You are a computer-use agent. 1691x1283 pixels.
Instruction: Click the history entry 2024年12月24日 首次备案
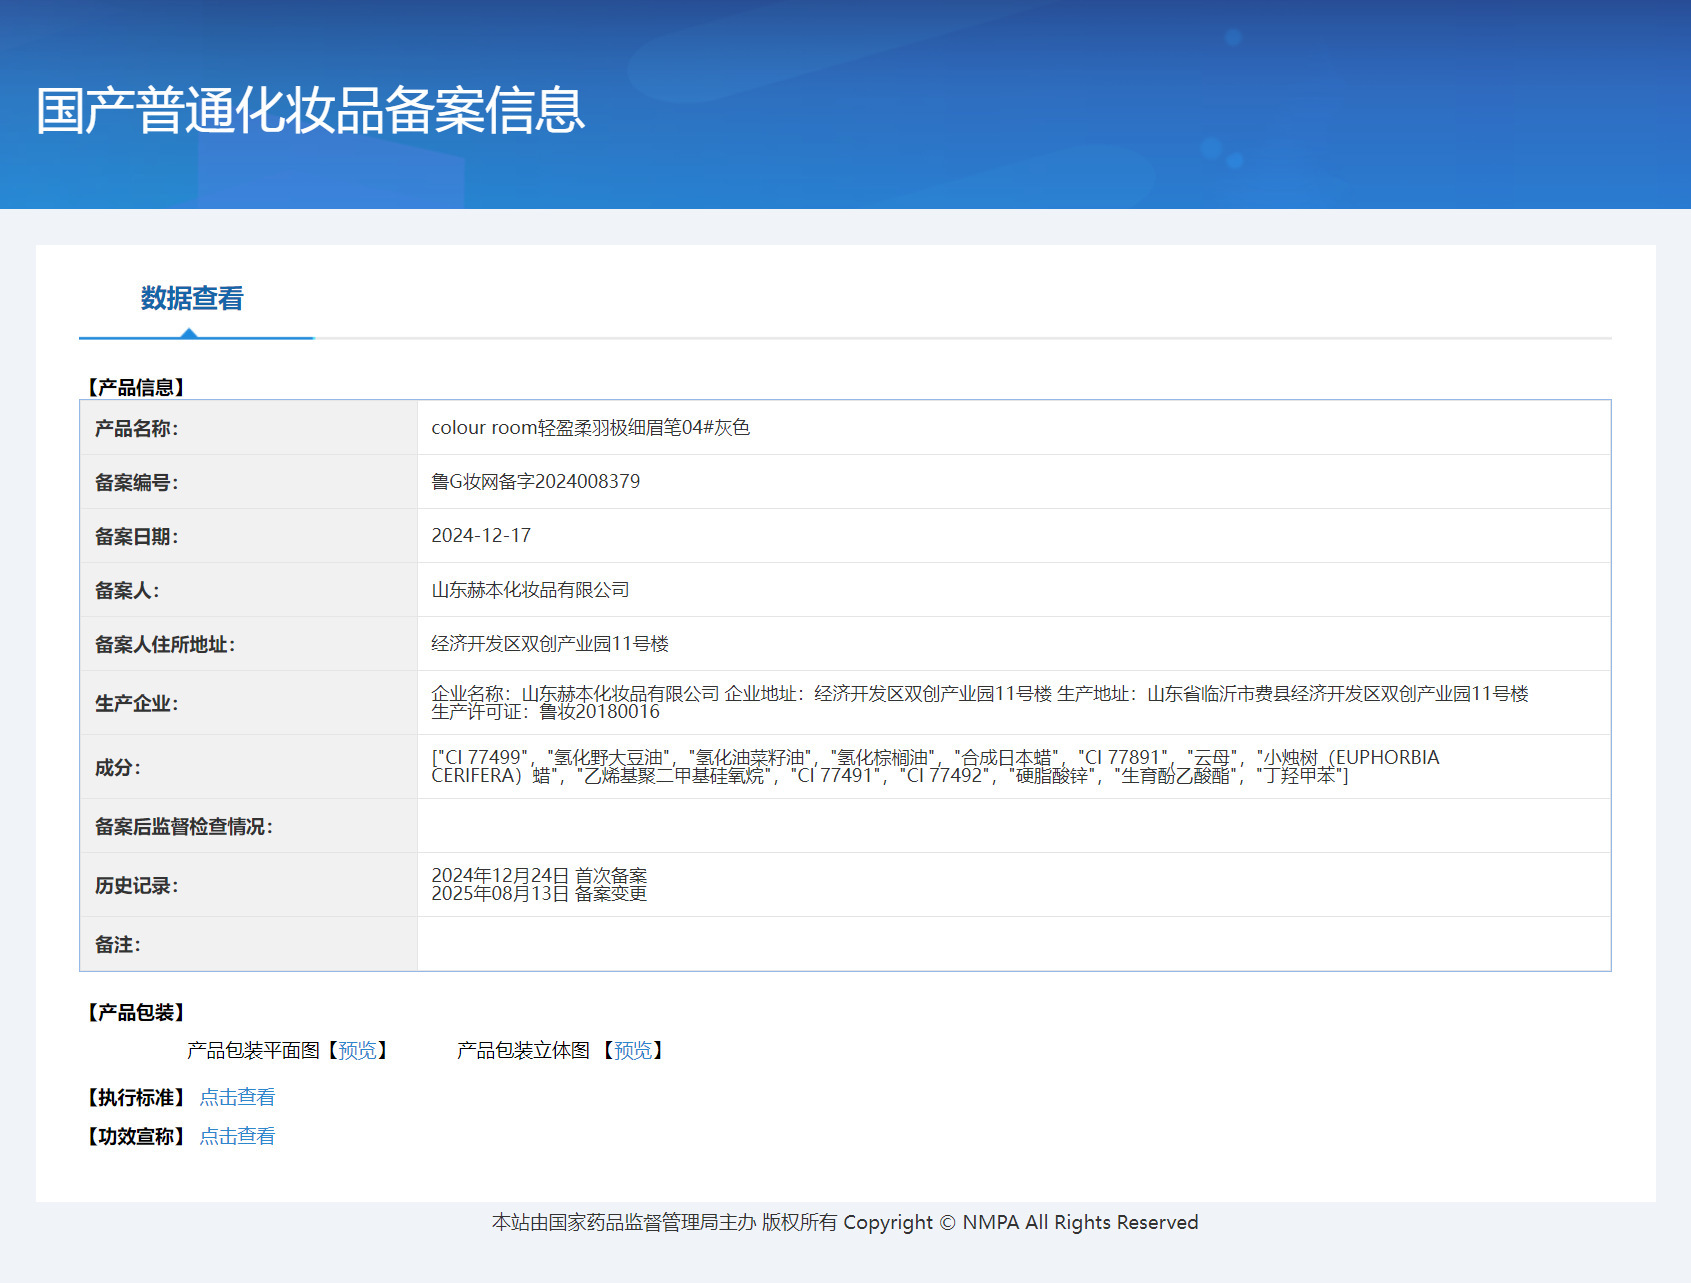(539, 875)
